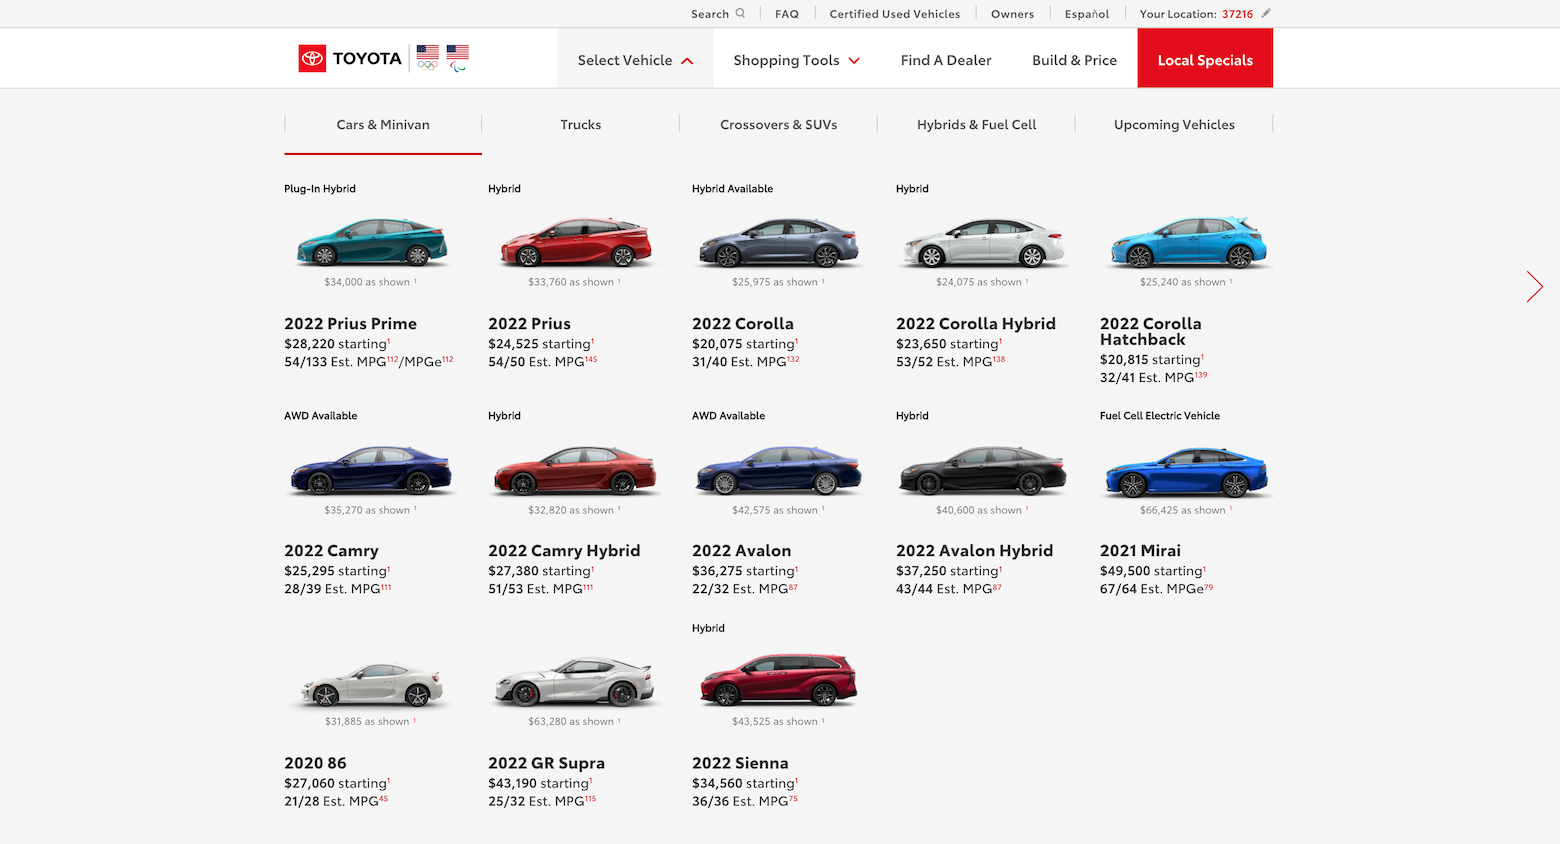Viewport: 1560px width, 844px height.
Task: Open the Build & Price page
Action: point(1074,60)
